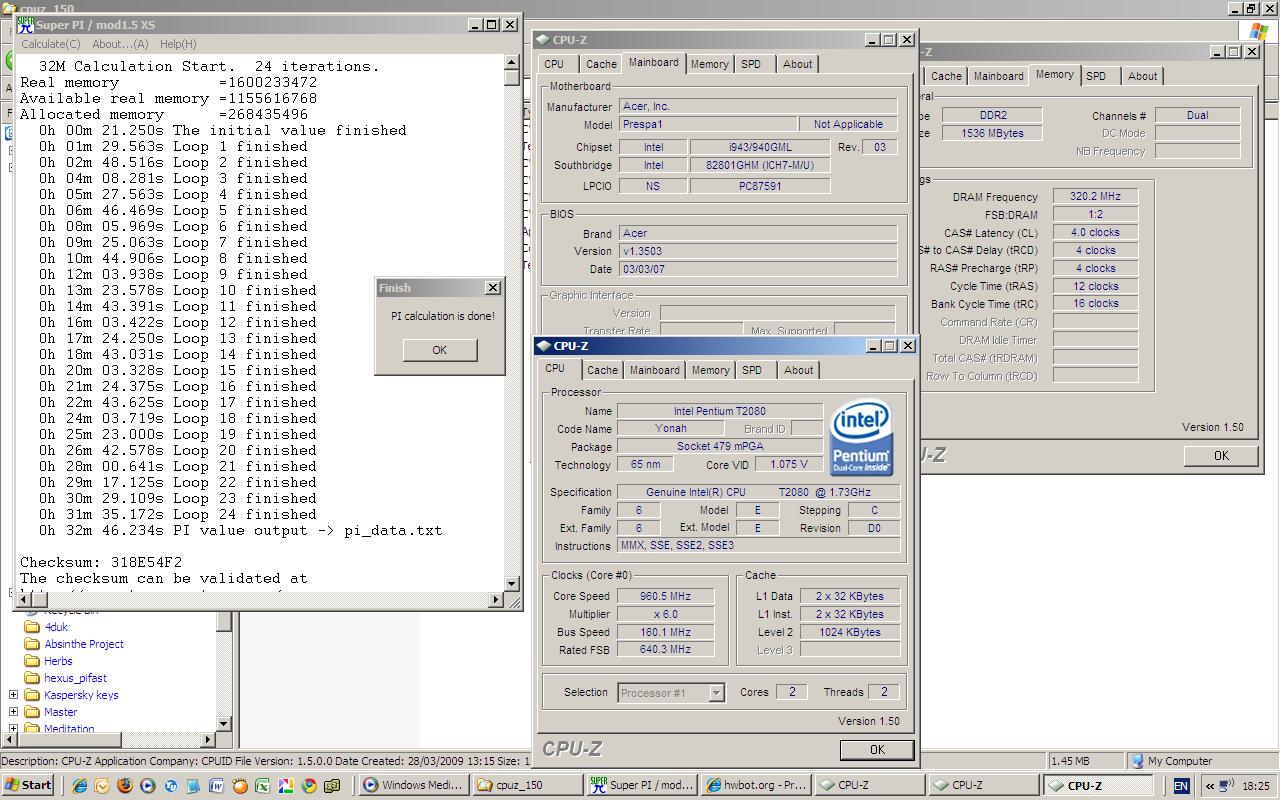Click the Start button
This screenshot has width=1280, height=800.
(x=27, y=785)
